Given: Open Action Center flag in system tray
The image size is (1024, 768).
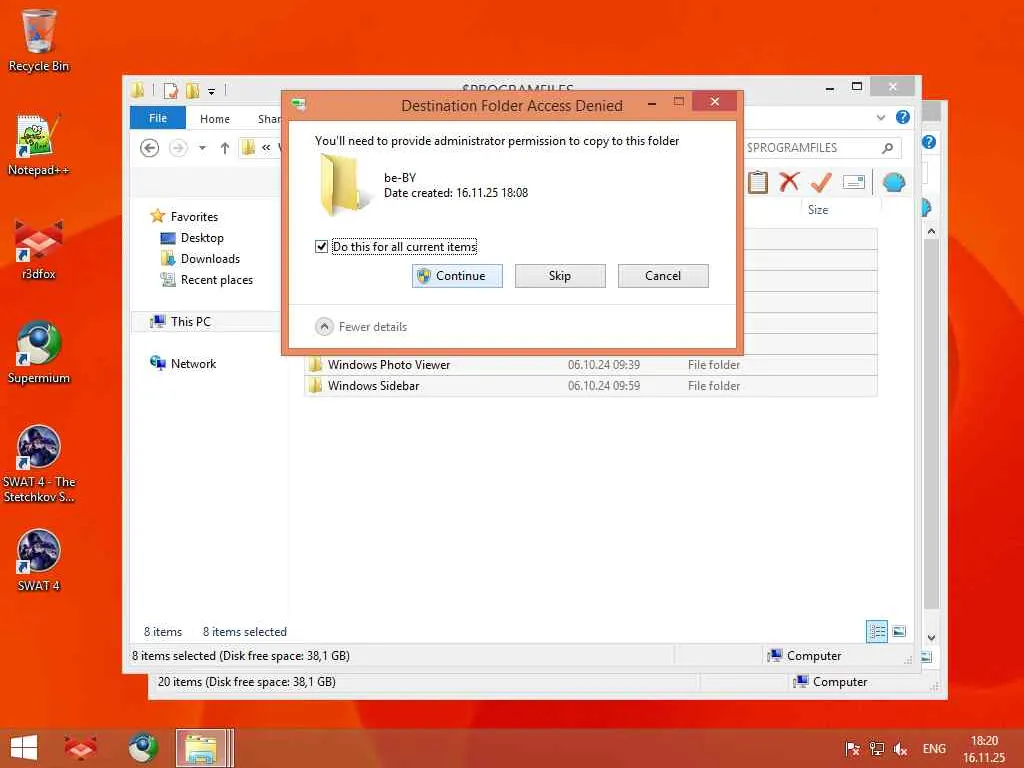Looking at the screenshot, I should coord(852,749).
